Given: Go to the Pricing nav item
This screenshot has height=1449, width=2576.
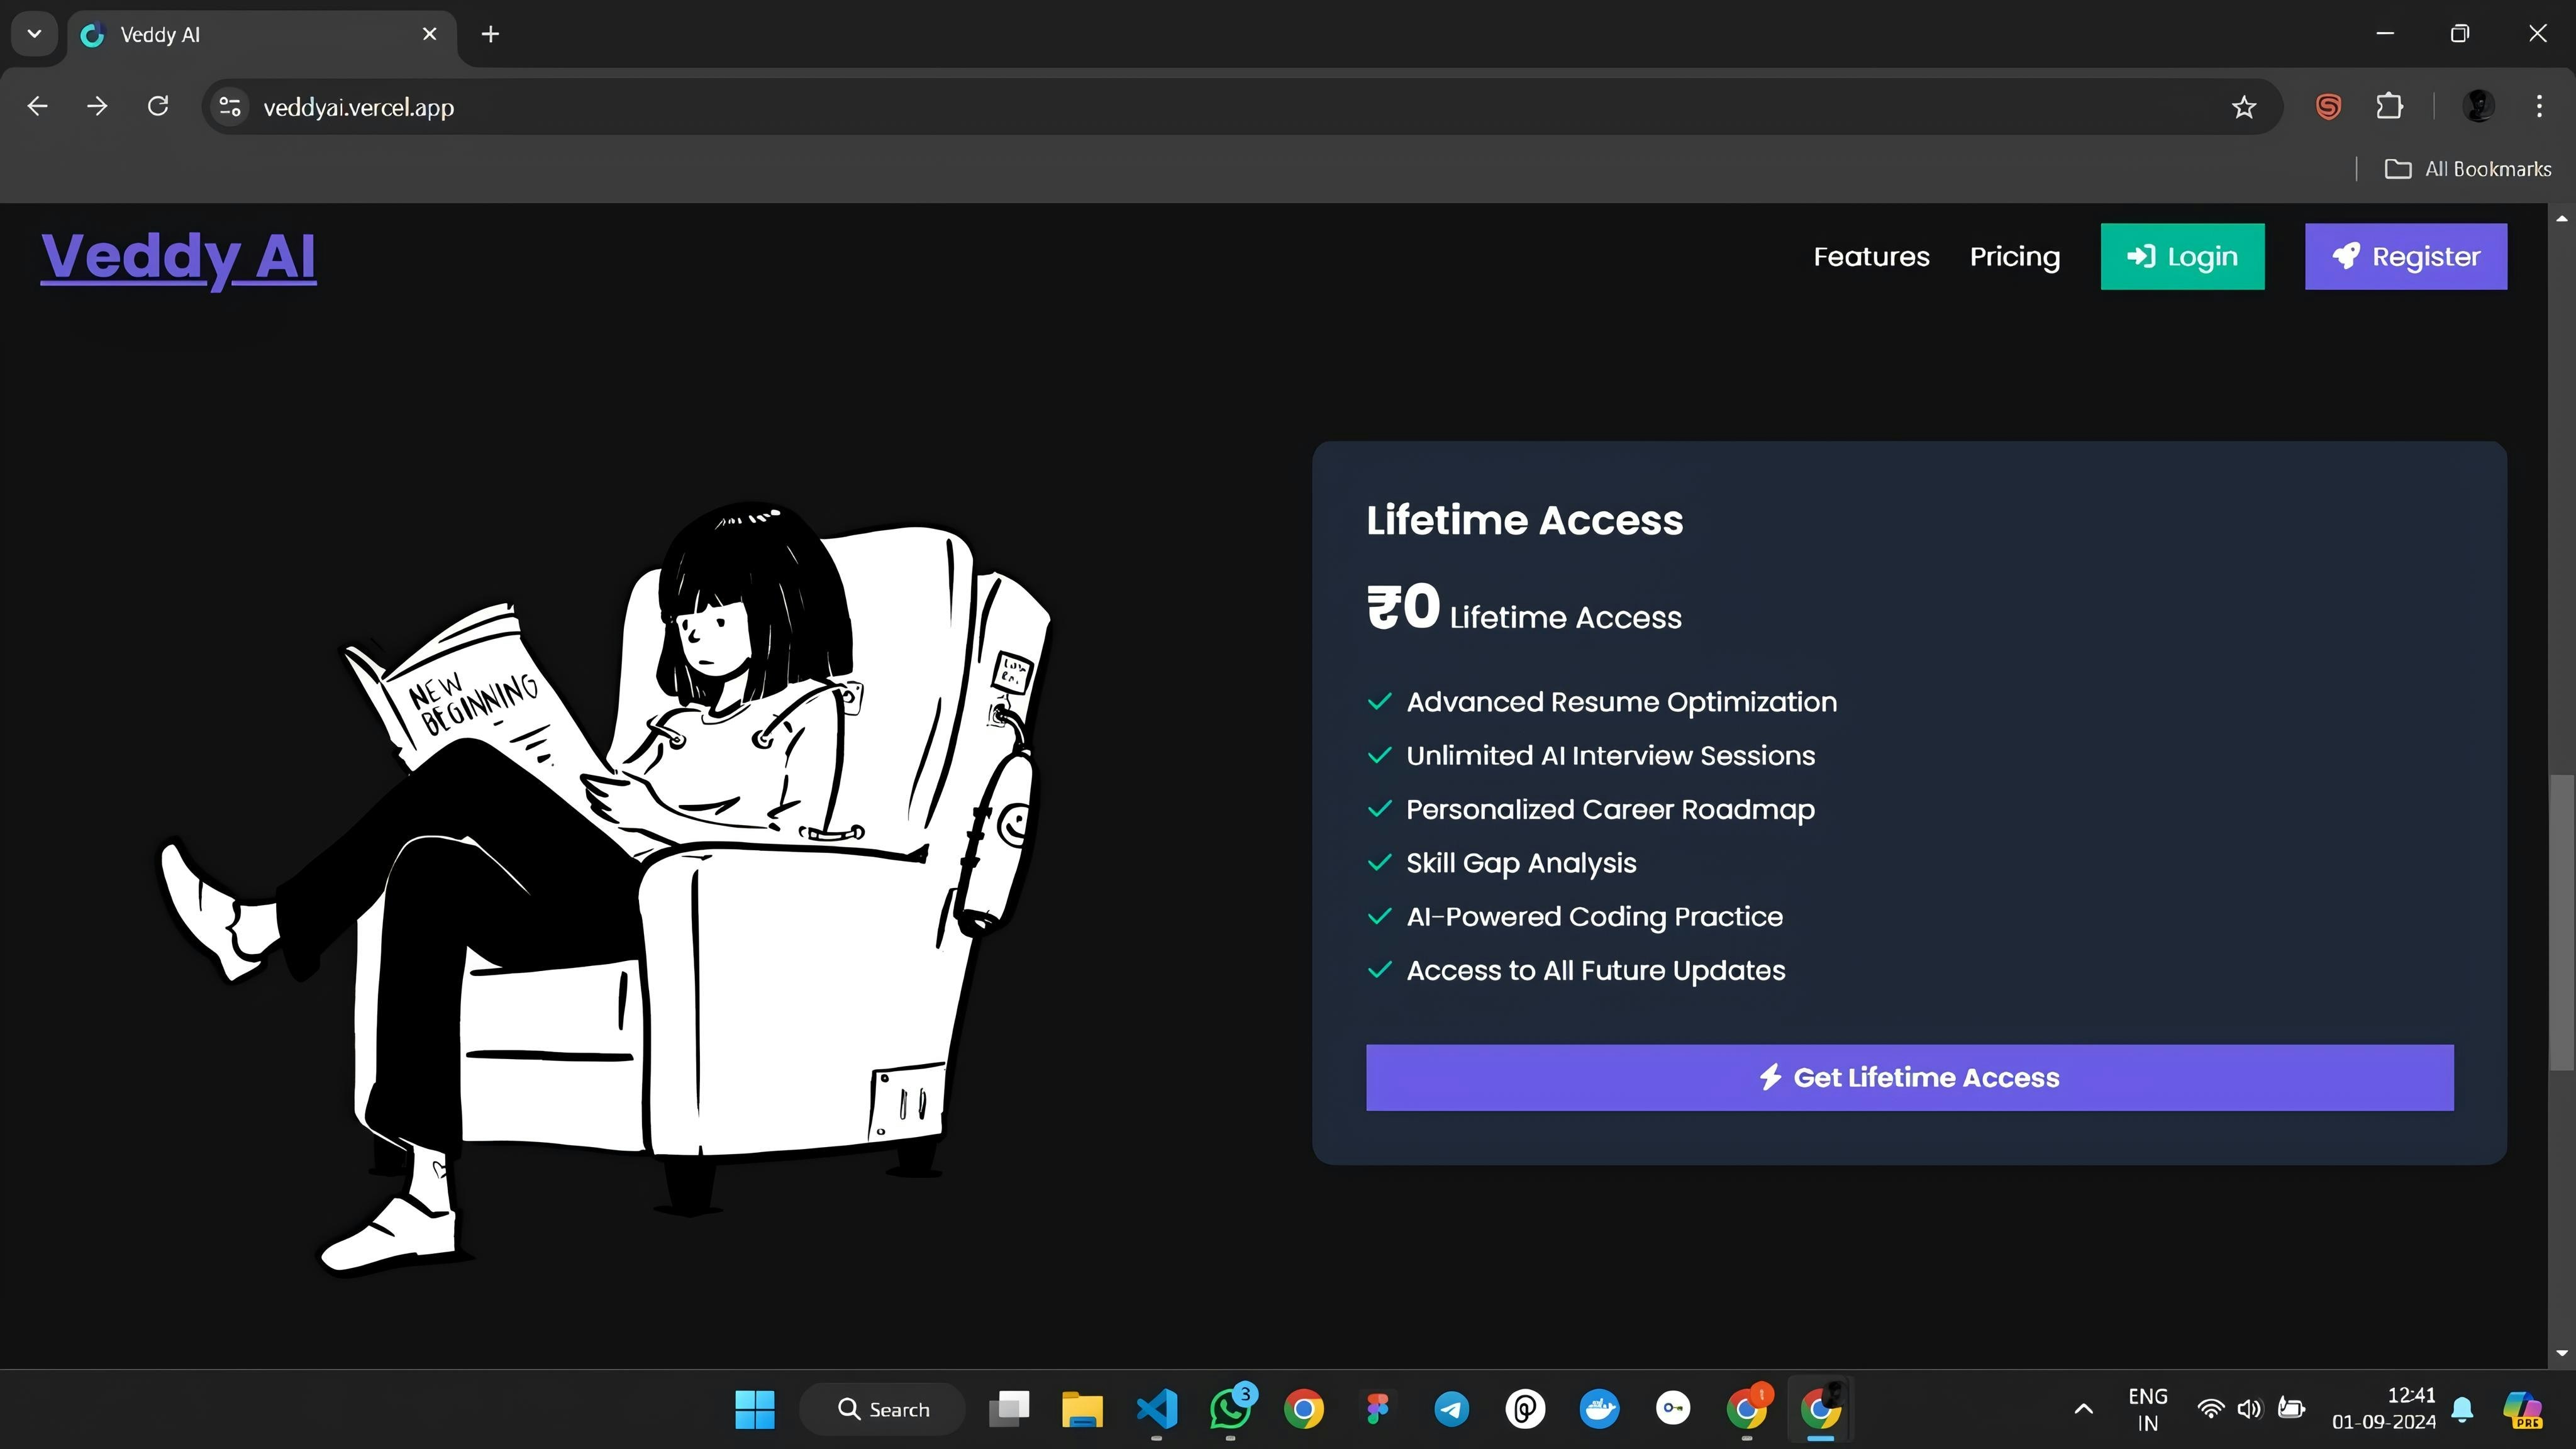Looking at the screenshot, I should coord(2014,257).
